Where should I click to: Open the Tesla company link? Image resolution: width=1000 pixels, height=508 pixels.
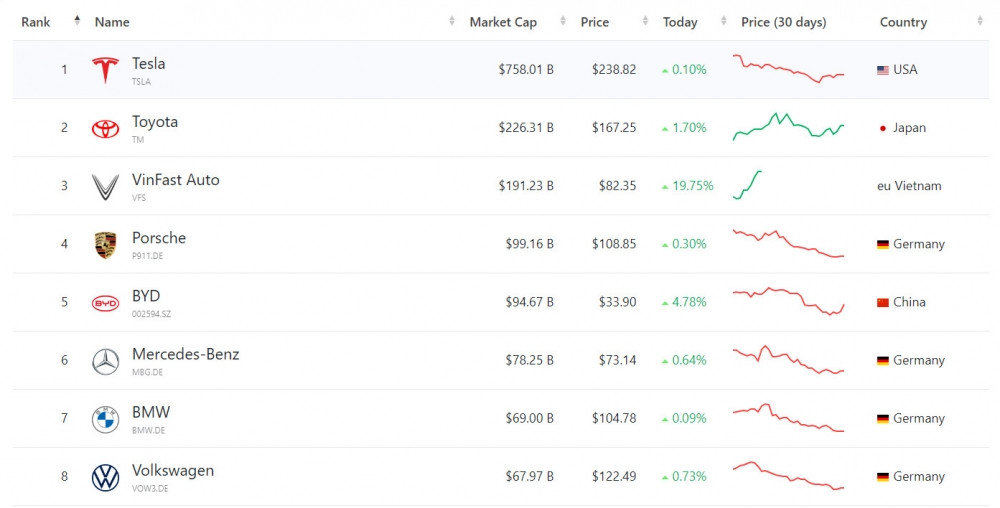(x=149, y=63)
